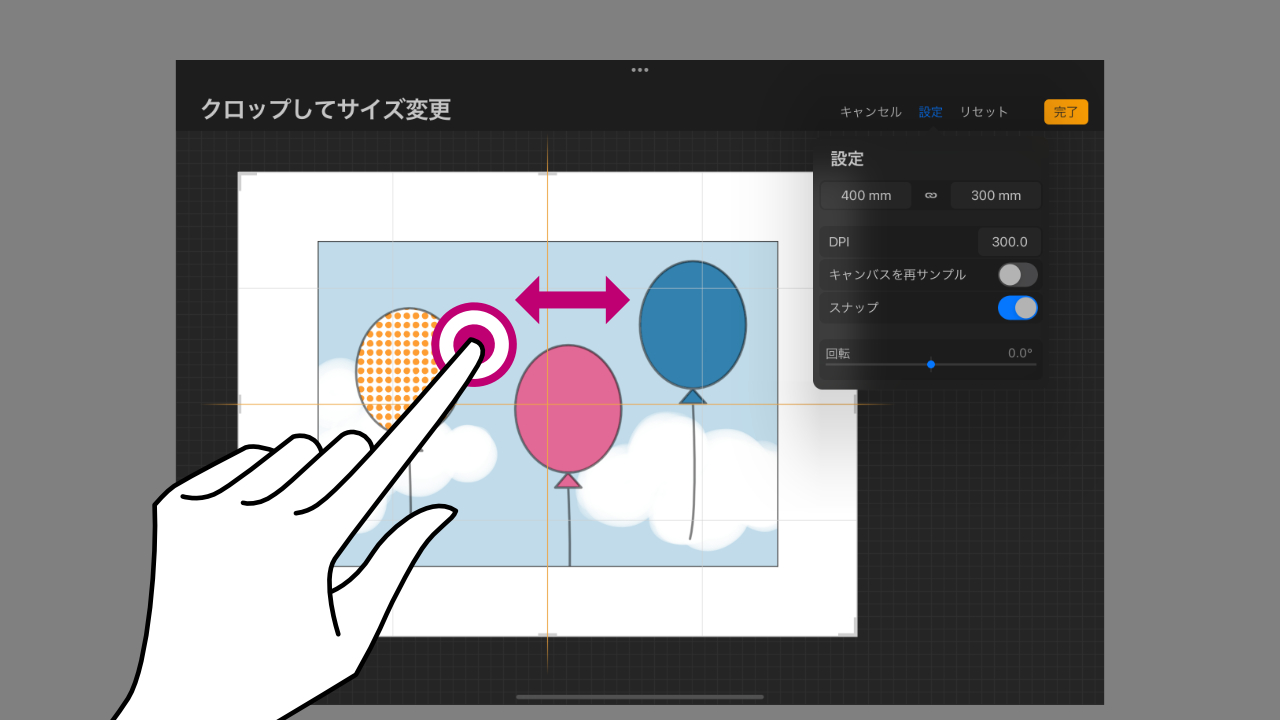Tap the three-dot multitasking indicator
The image size is (1280, 720).
click(x=640, y=70)
